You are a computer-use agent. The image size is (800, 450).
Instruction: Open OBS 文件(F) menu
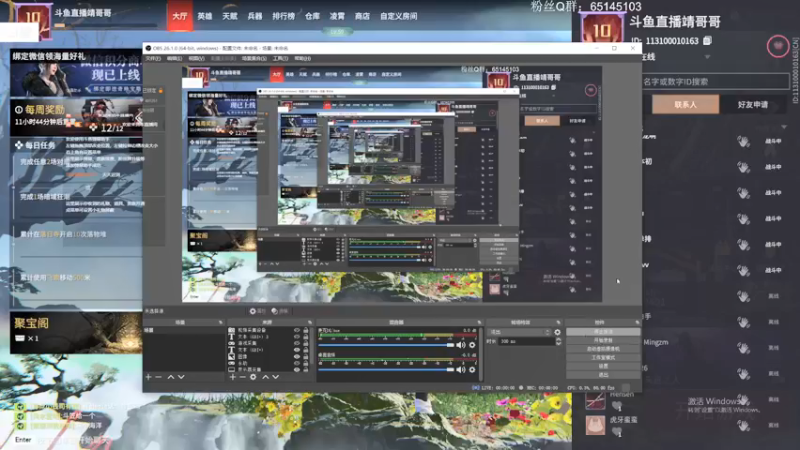[x=153, y=59]
